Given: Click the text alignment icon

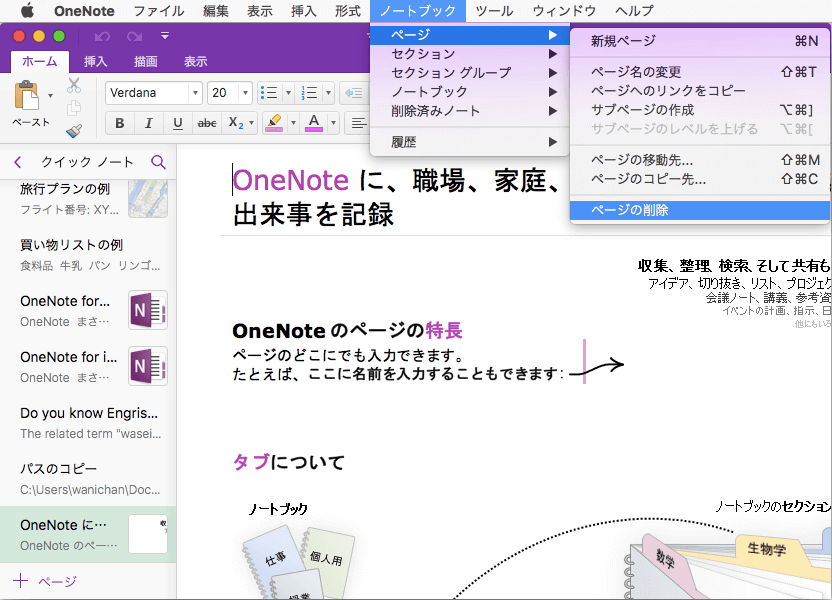Looking at the screenshot, I should pyautogui.click(x=359, y=123).
